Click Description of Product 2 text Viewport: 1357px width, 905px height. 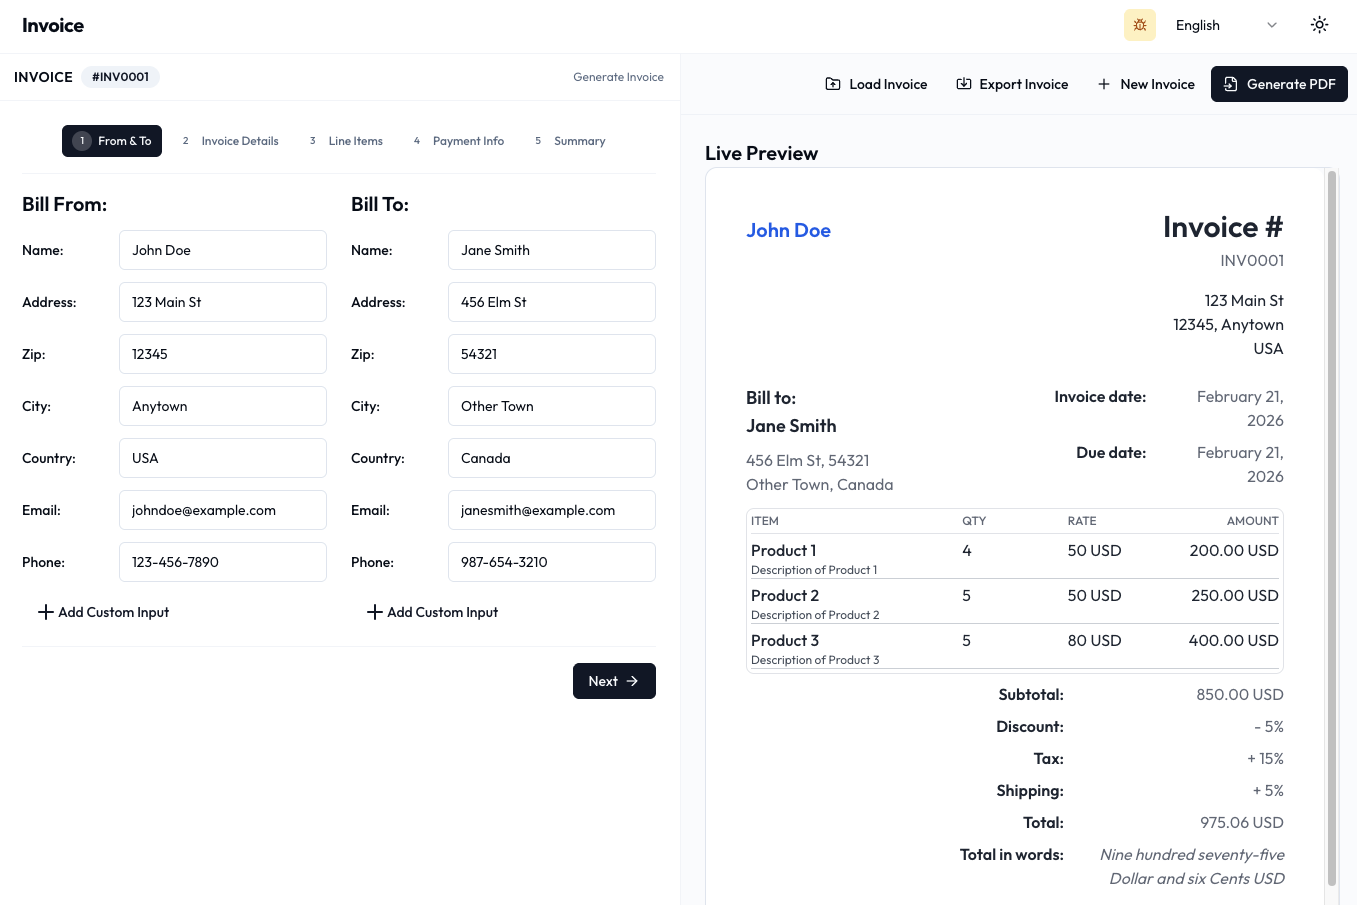click(815, 615)
